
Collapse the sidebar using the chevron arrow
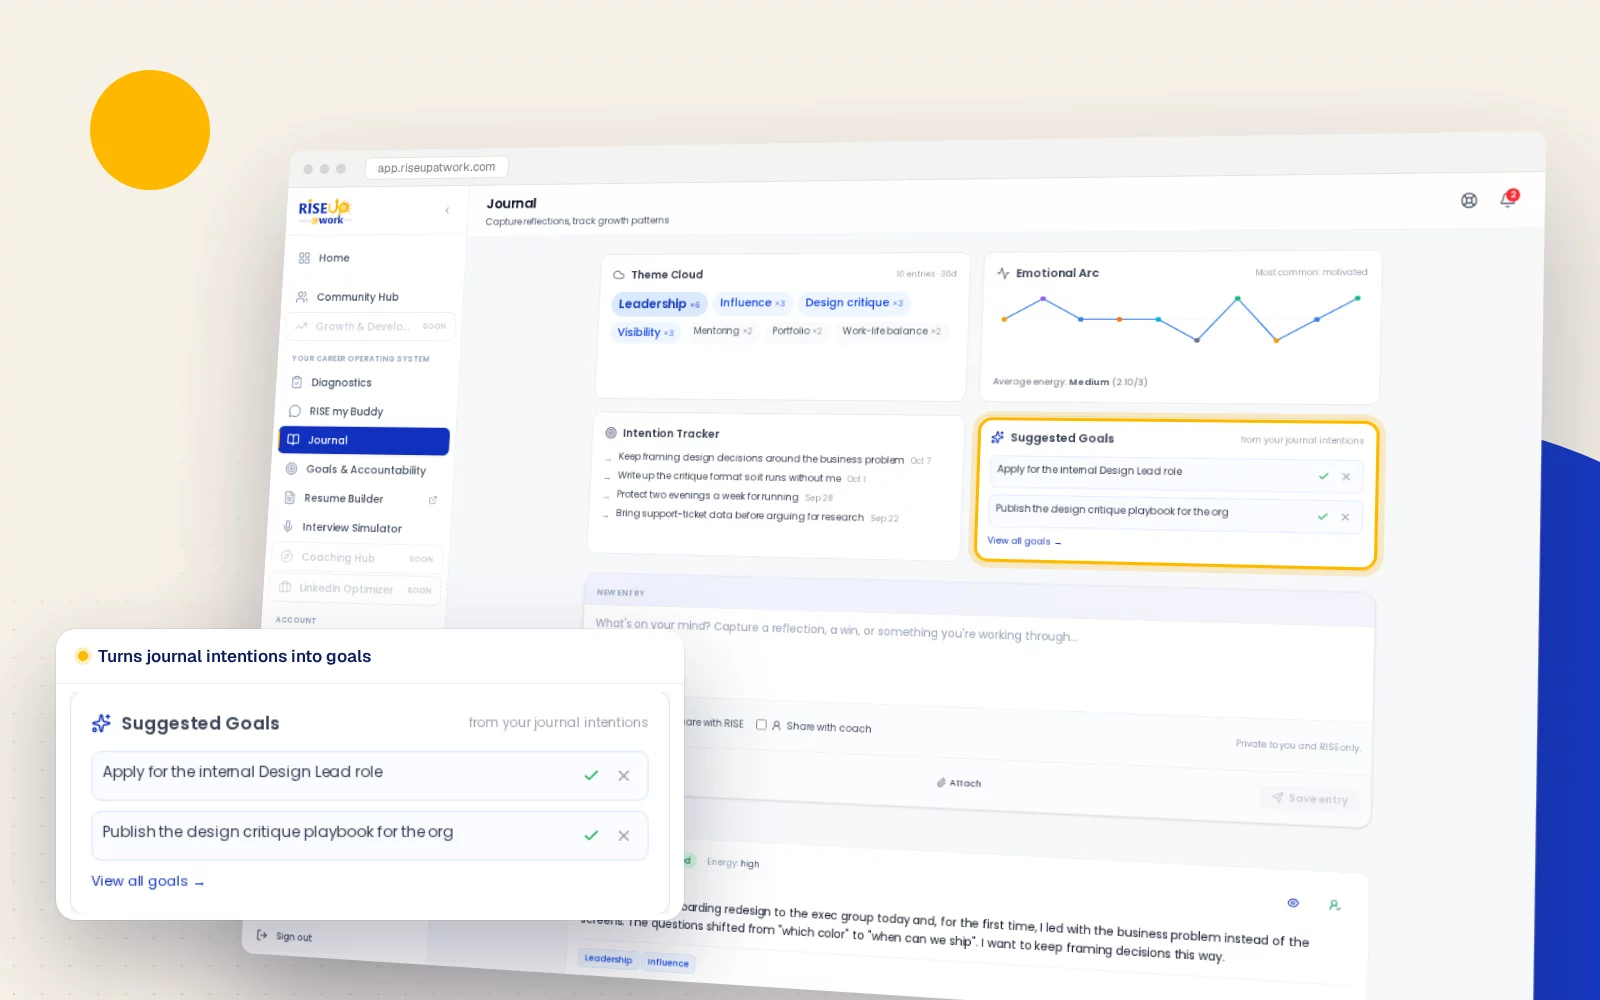coord(447,210)
